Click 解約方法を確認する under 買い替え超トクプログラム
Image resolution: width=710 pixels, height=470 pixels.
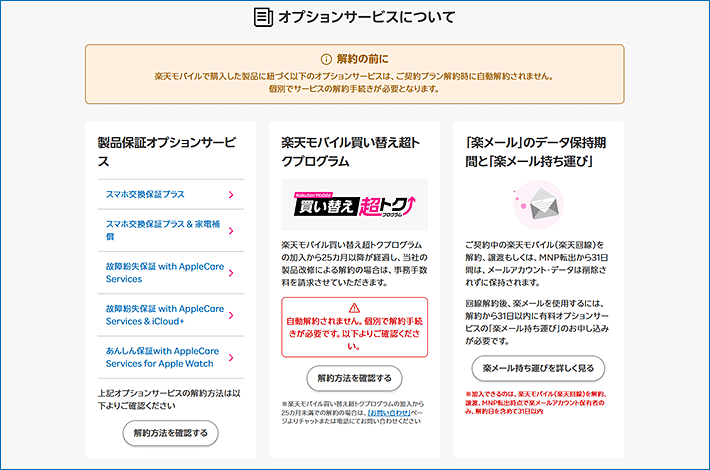(355, 378)
